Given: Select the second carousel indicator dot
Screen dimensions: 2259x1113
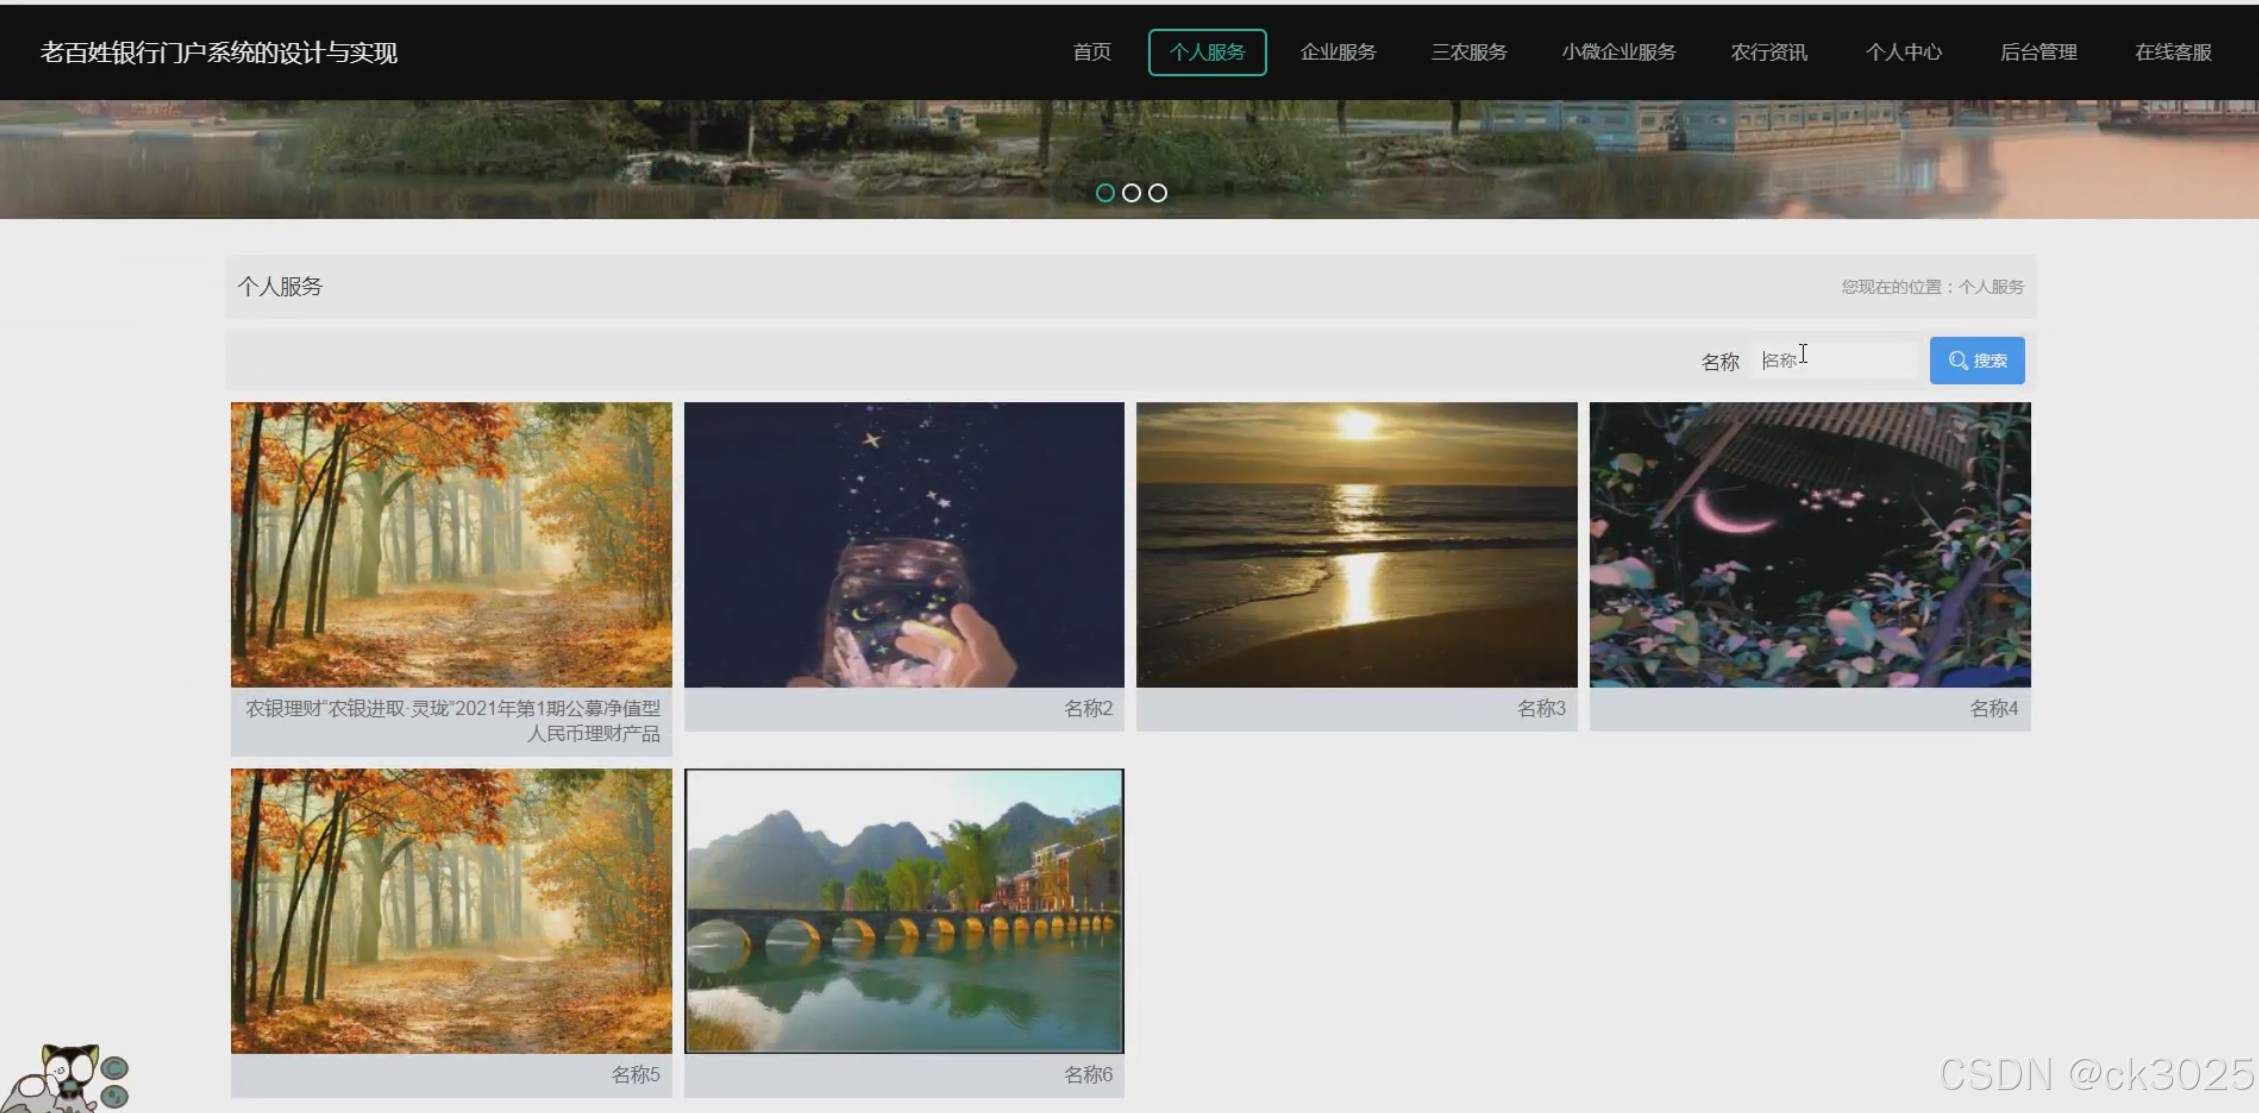Looking at the screenshot, I should (x=1131, y=193).
